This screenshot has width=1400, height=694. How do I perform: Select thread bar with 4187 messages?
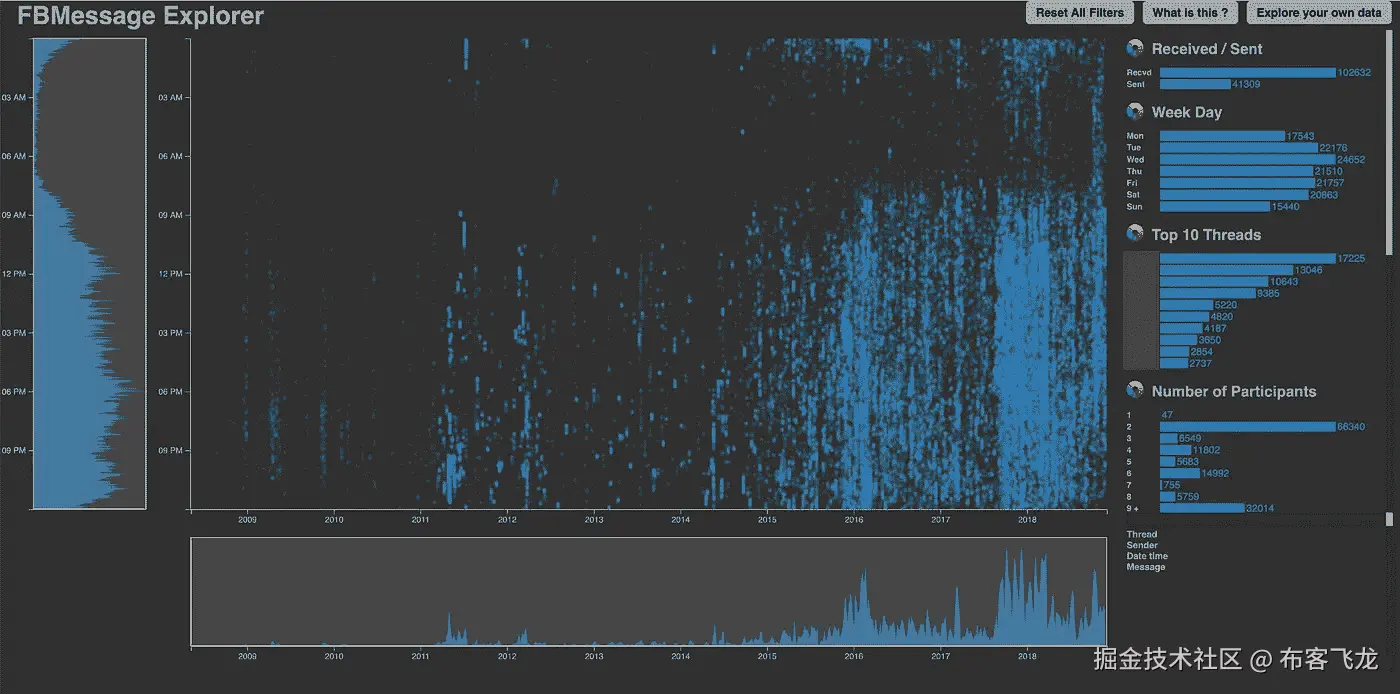pyautogui.click(x=1181, y=329)
